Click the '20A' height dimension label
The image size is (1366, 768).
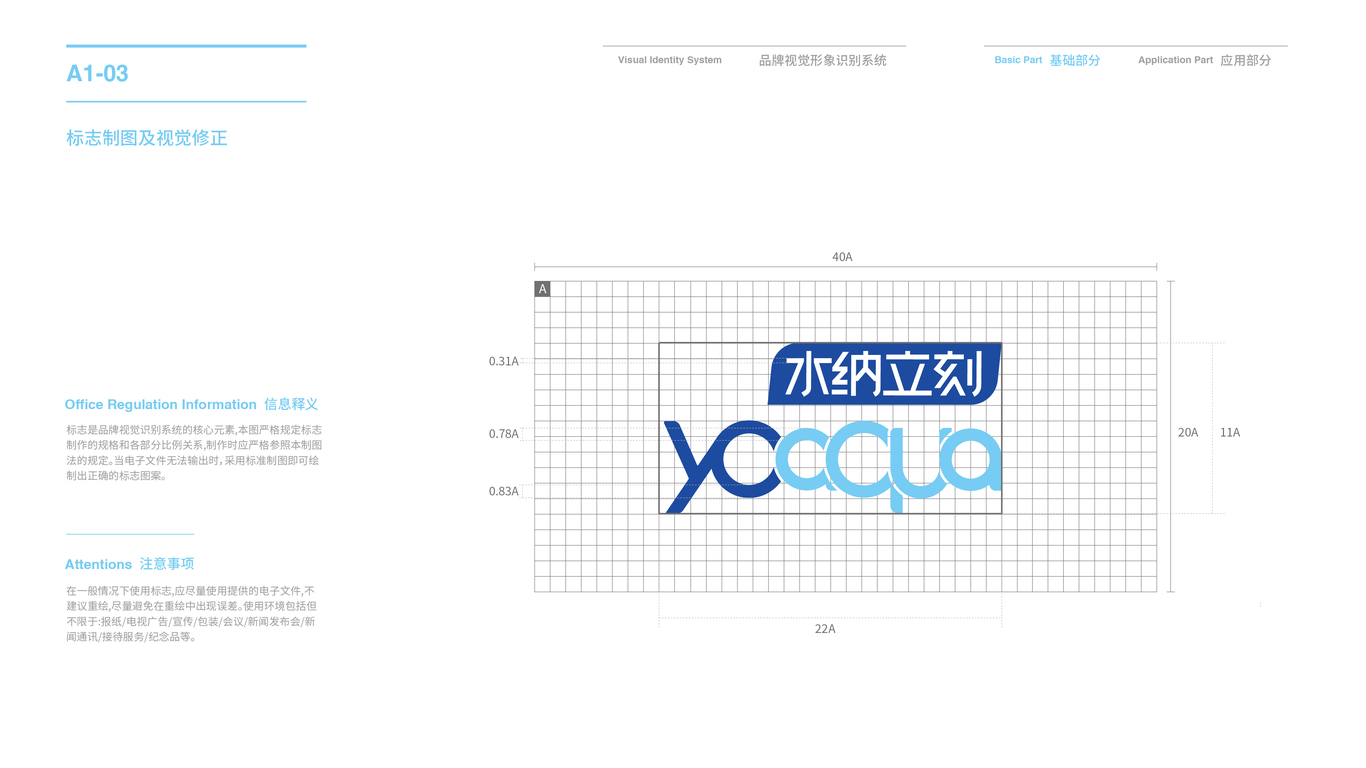[x=1188, y=432]
